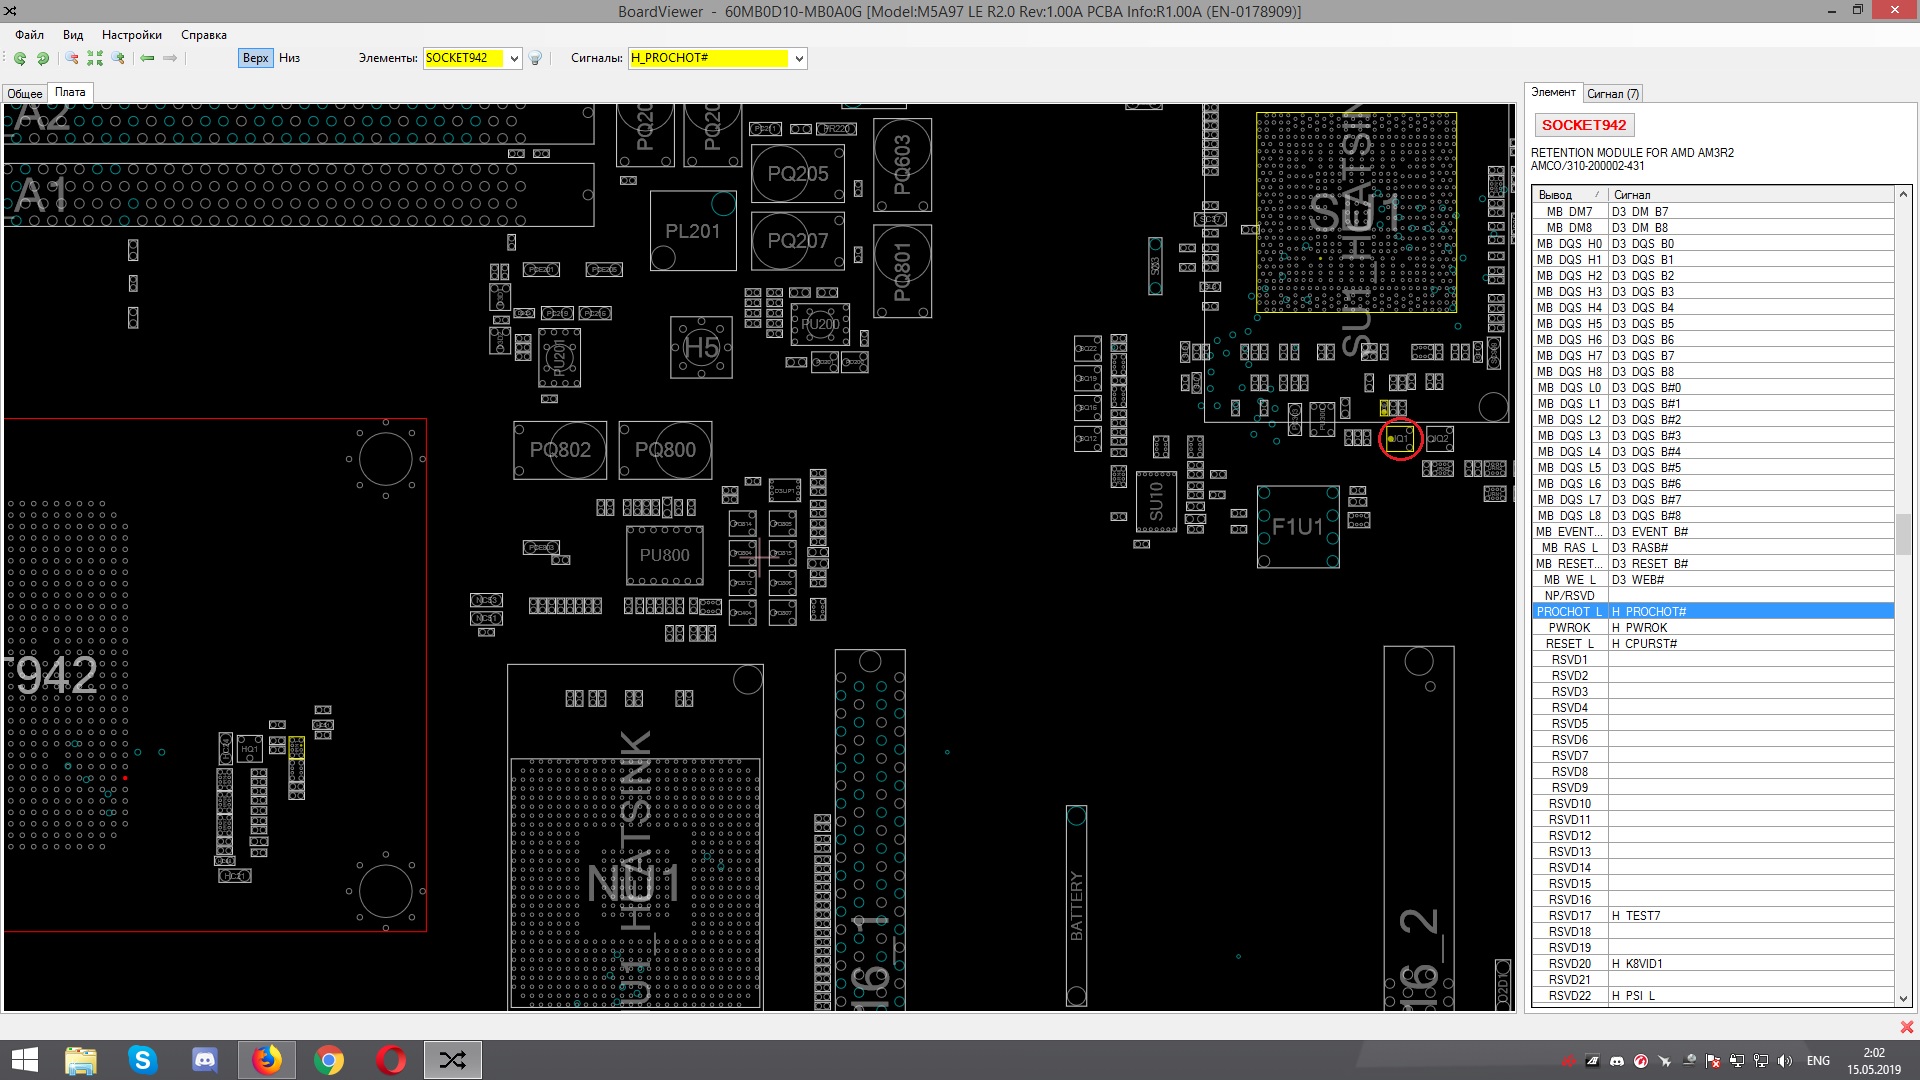Viewport: 1920px width, 1080px height.
Task: Expand the Сигналы H_PROCHOT# dropdown
Action: (x=799, y=58)
